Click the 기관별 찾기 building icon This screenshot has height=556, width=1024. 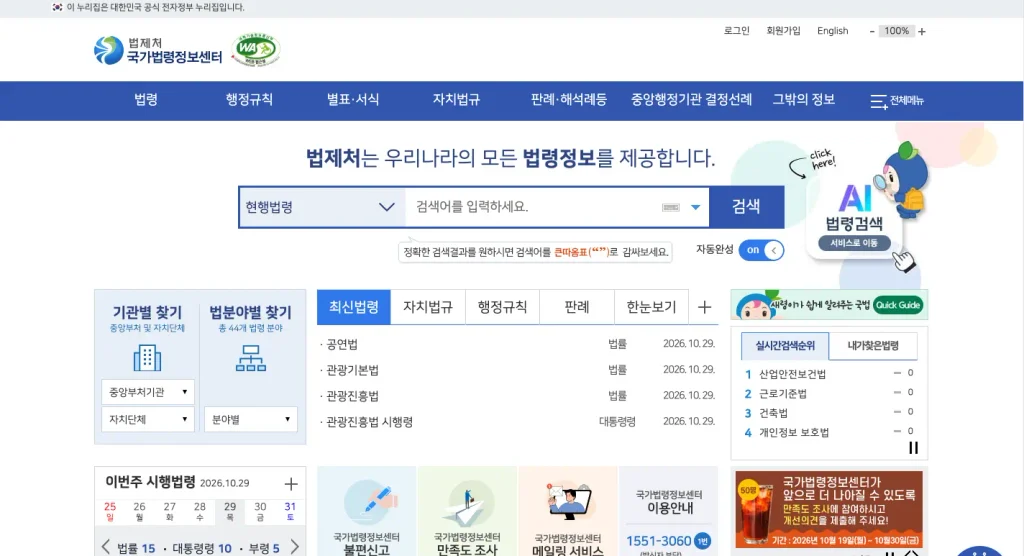coord(147,358)
